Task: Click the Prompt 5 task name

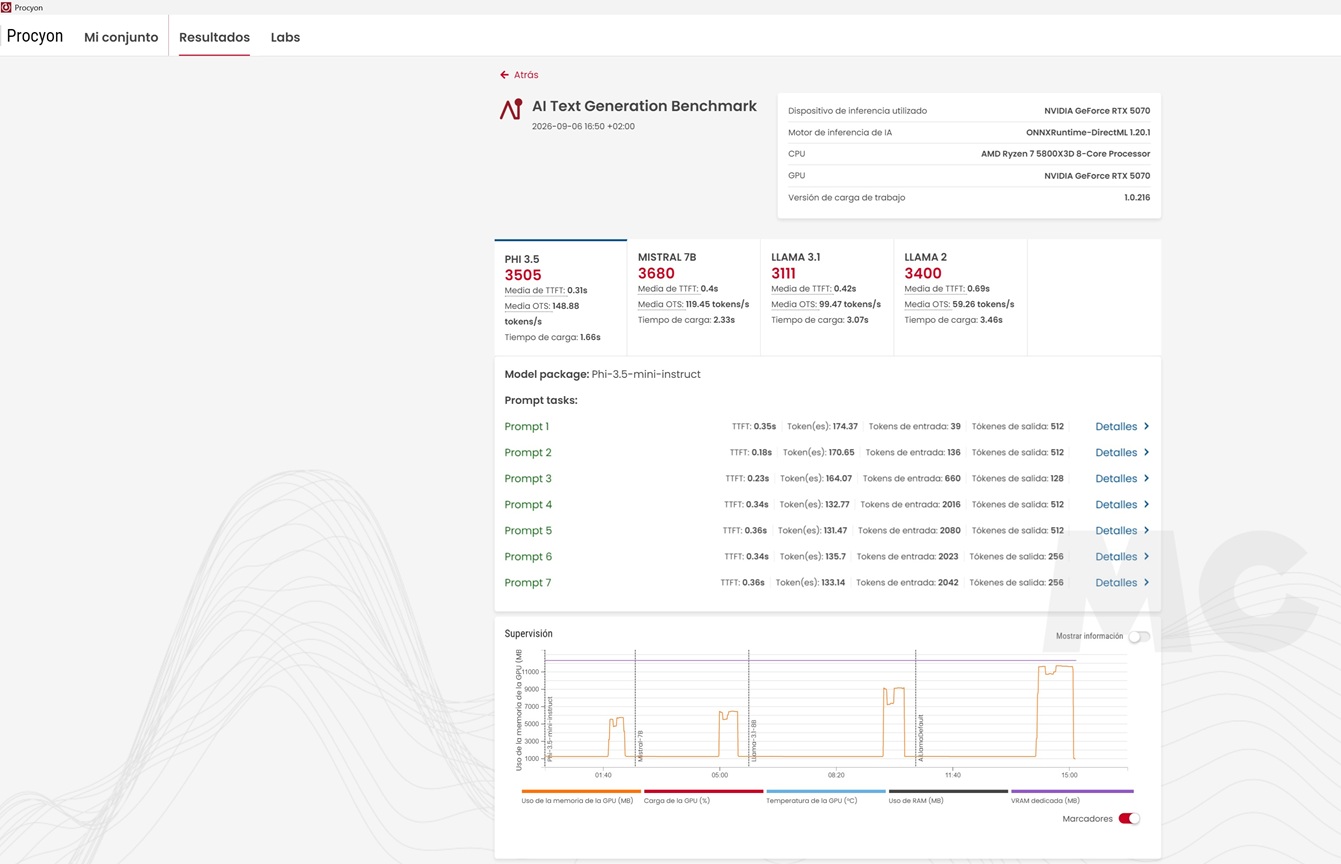Action: [x=528, y=531]
